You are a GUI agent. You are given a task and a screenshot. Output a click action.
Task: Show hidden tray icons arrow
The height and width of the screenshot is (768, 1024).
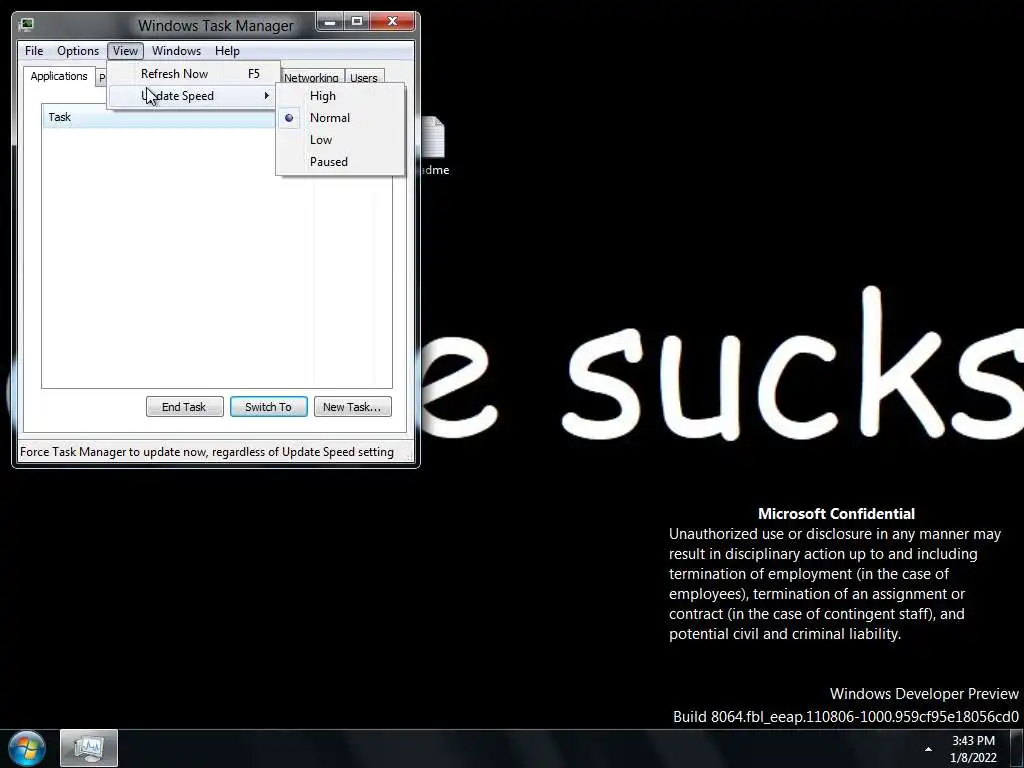[x=928, y=749]
